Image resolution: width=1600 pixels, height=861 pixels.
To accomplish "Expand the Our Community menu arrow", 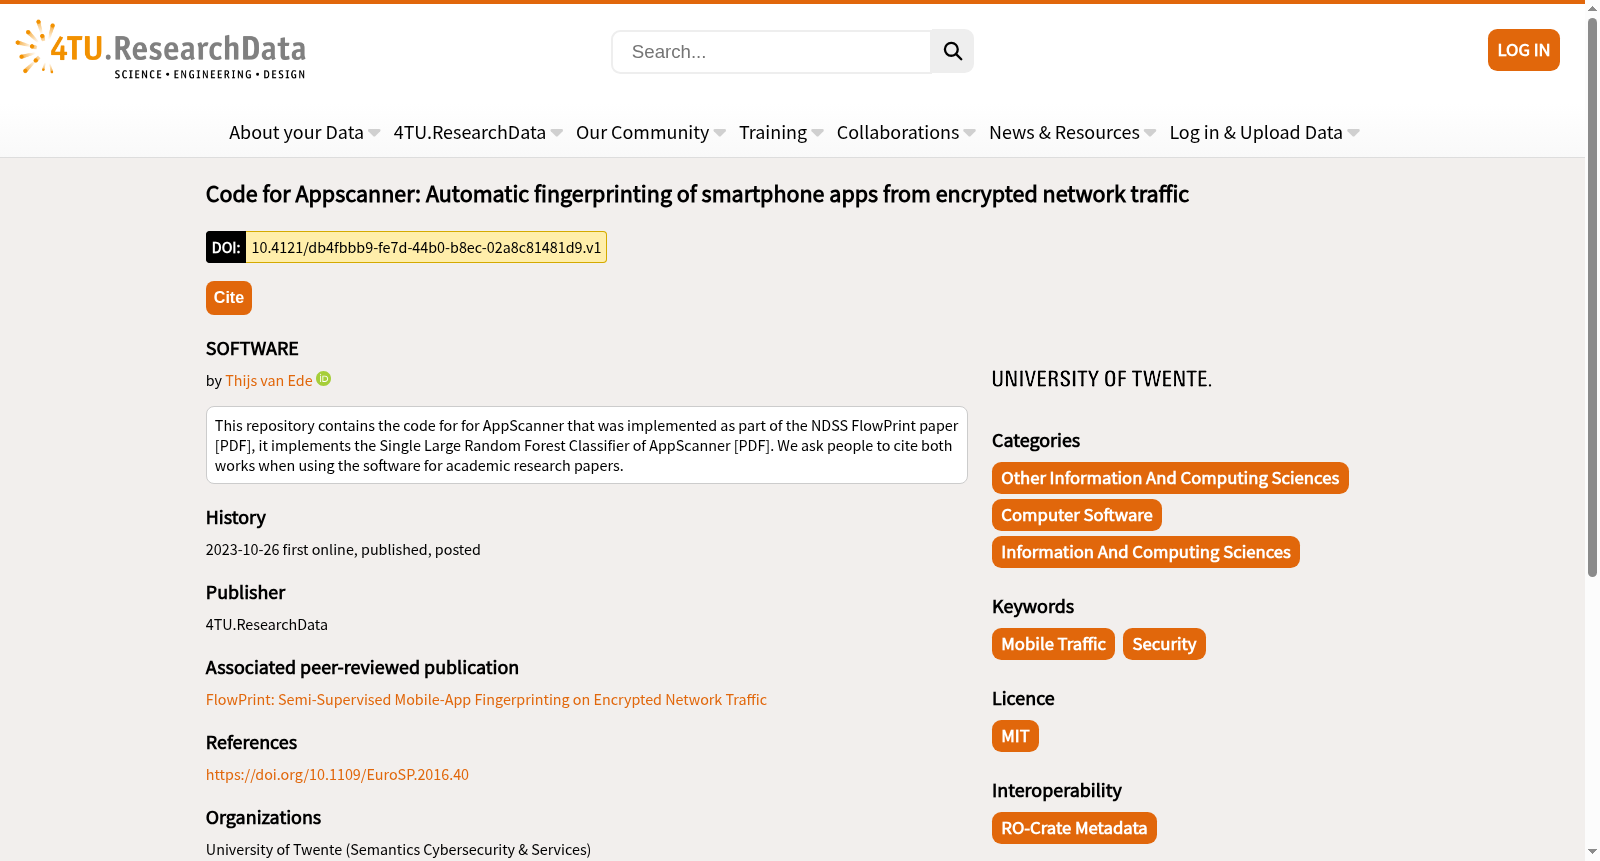I will coord(720,133).
